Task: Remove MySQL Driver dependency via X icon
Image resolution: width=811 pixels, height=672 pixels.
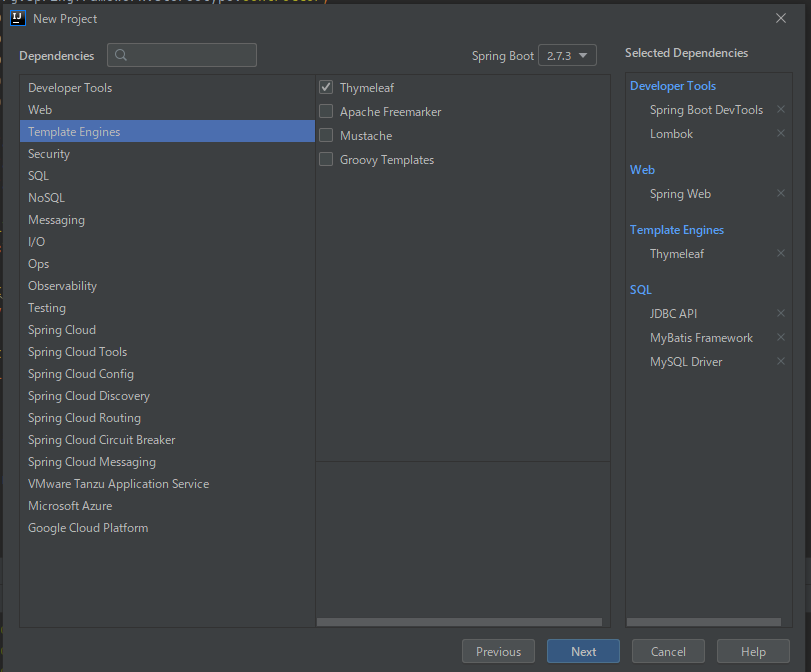Action: pyautogui.click(x=781, y=361)
